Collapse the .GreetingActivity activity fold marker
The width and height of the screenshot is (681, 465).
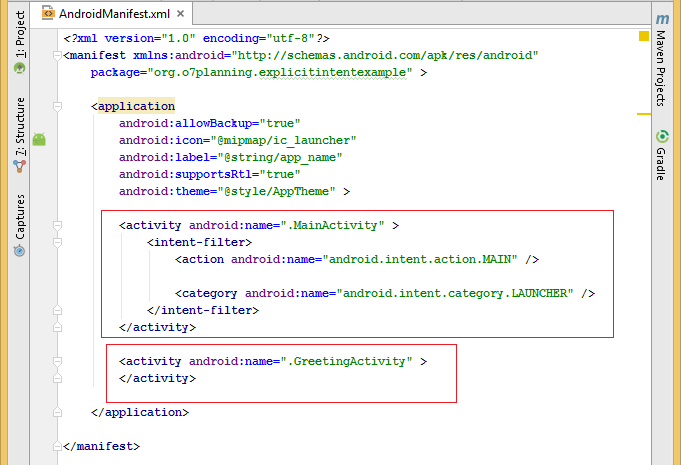click(57, 361)
